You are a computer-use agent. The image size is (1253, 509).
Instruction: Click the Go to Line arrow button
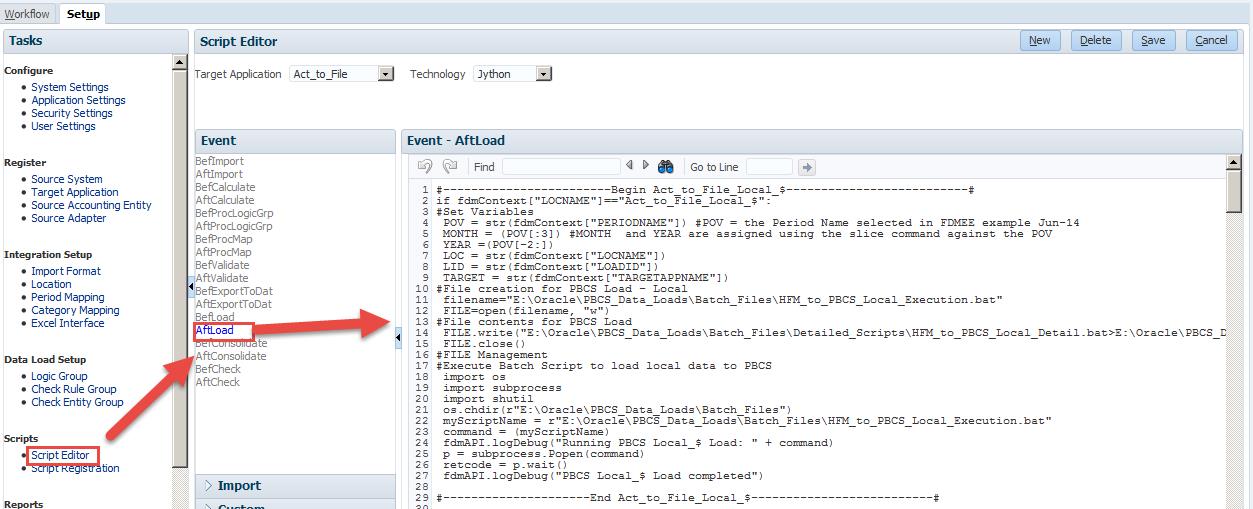tap(807, 167)
